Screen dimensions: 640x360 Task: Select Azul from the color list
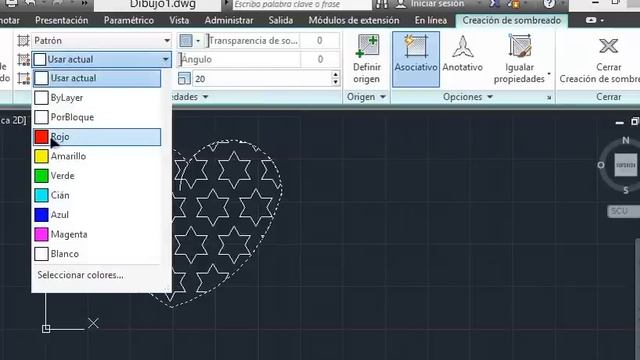coord(97,215)
